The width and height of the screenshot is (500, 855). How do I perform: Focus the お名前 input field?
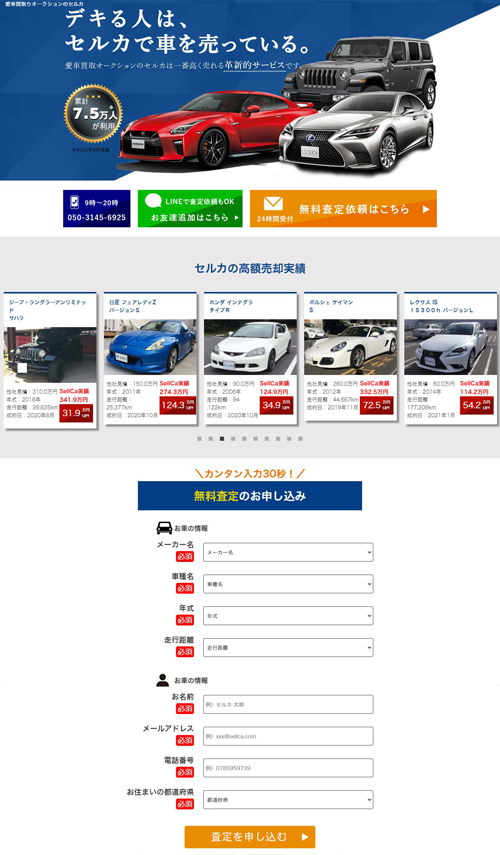288,704
